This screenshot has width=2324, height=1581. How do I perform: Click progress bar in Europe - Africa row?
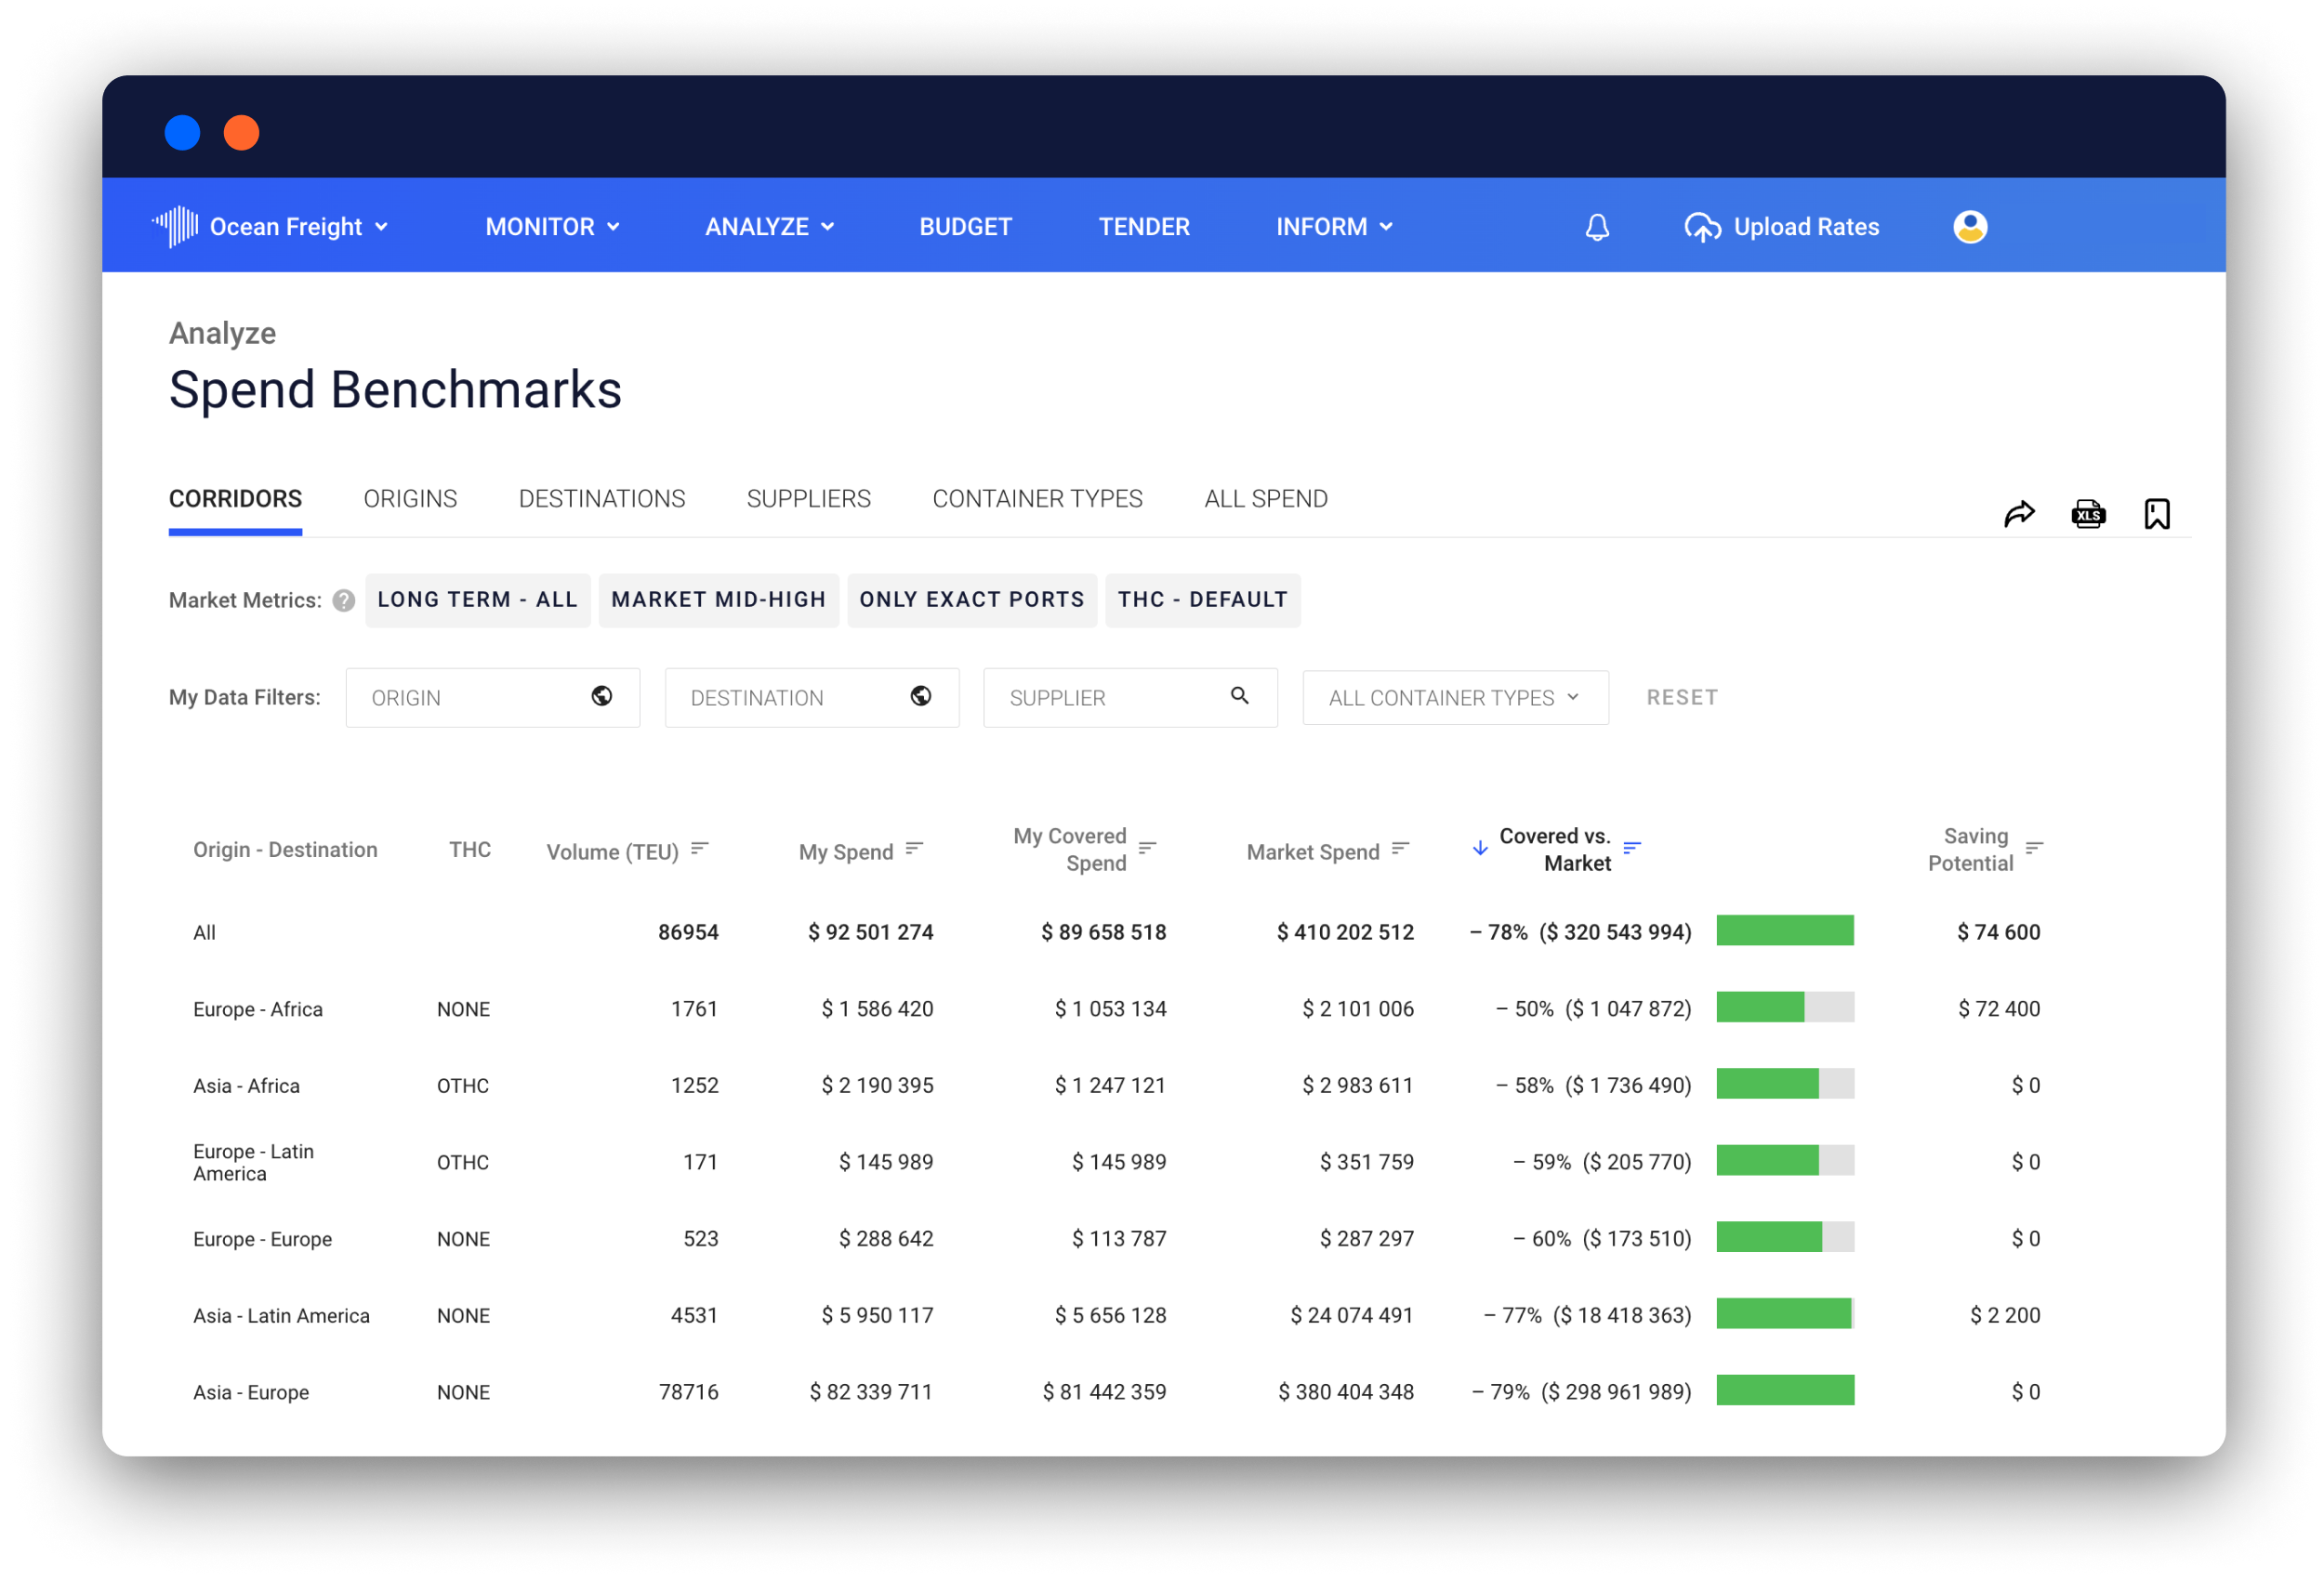(x=1785, y=1007)
